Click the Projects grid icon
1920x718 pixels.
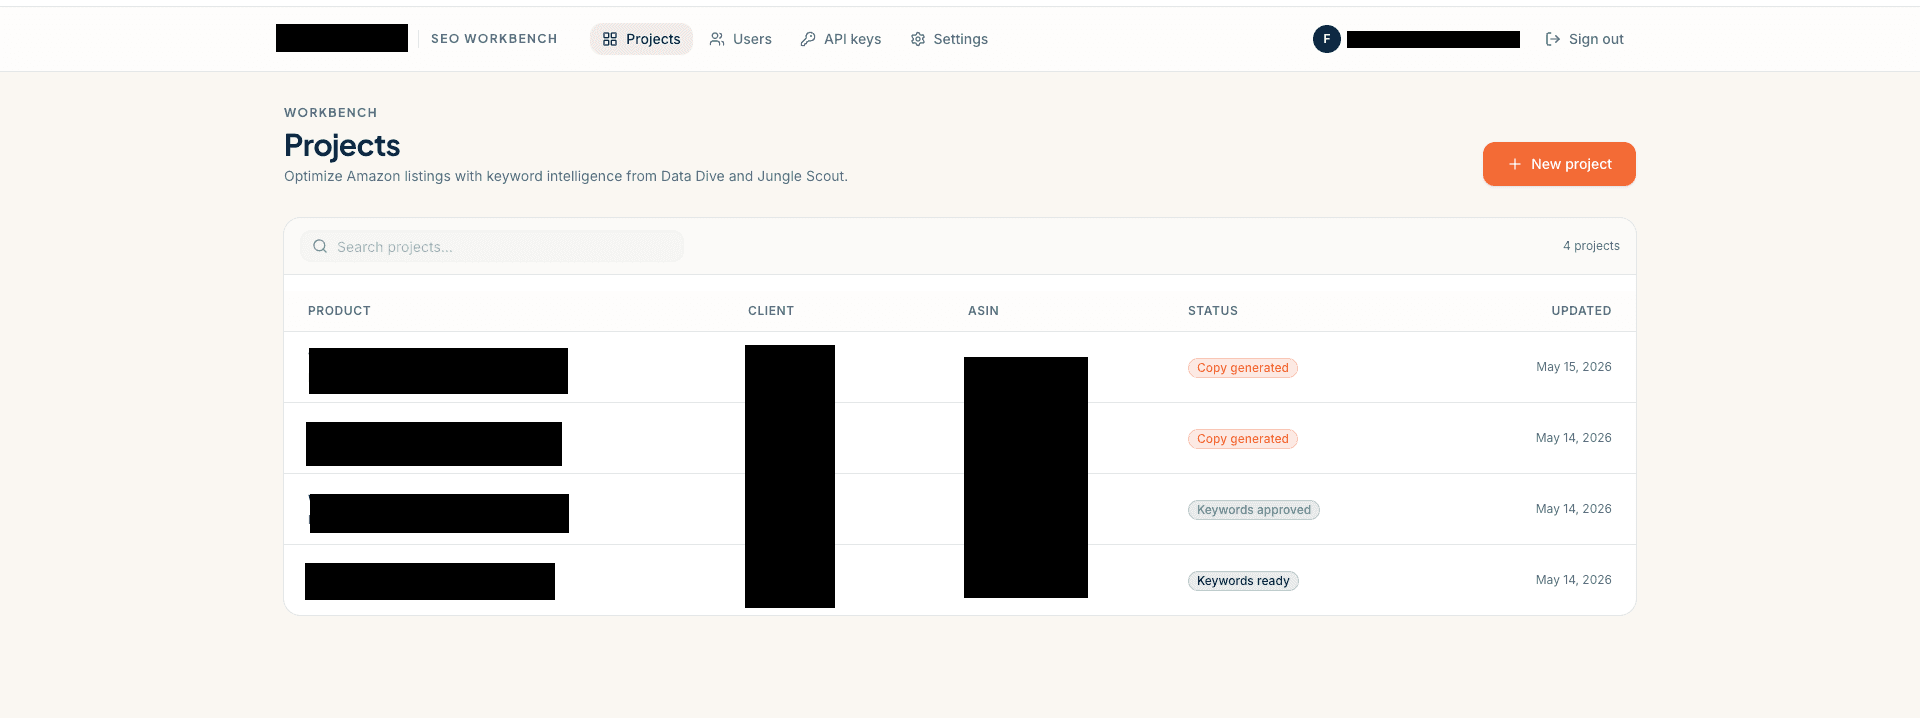click(610, 39)
